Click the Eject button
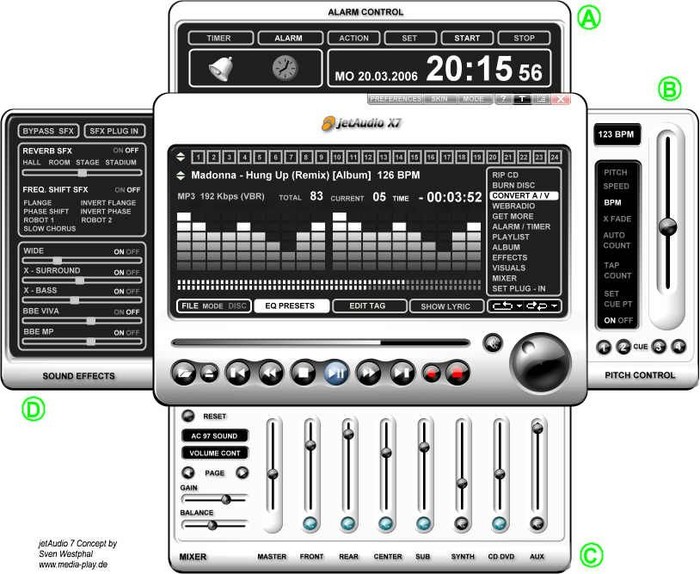The height and width of the screenshot is (574, 700). click(209, 373)
